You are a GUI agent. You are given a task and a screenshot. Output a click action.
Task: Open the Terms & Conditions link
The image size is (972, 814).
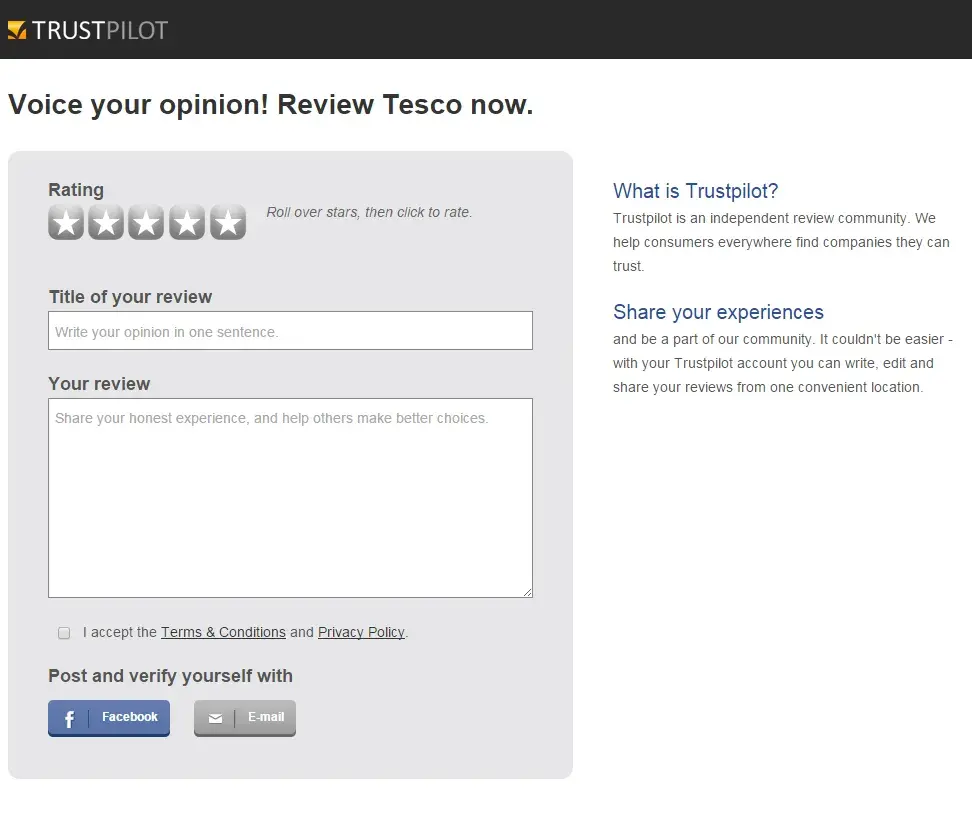(223, 632)
